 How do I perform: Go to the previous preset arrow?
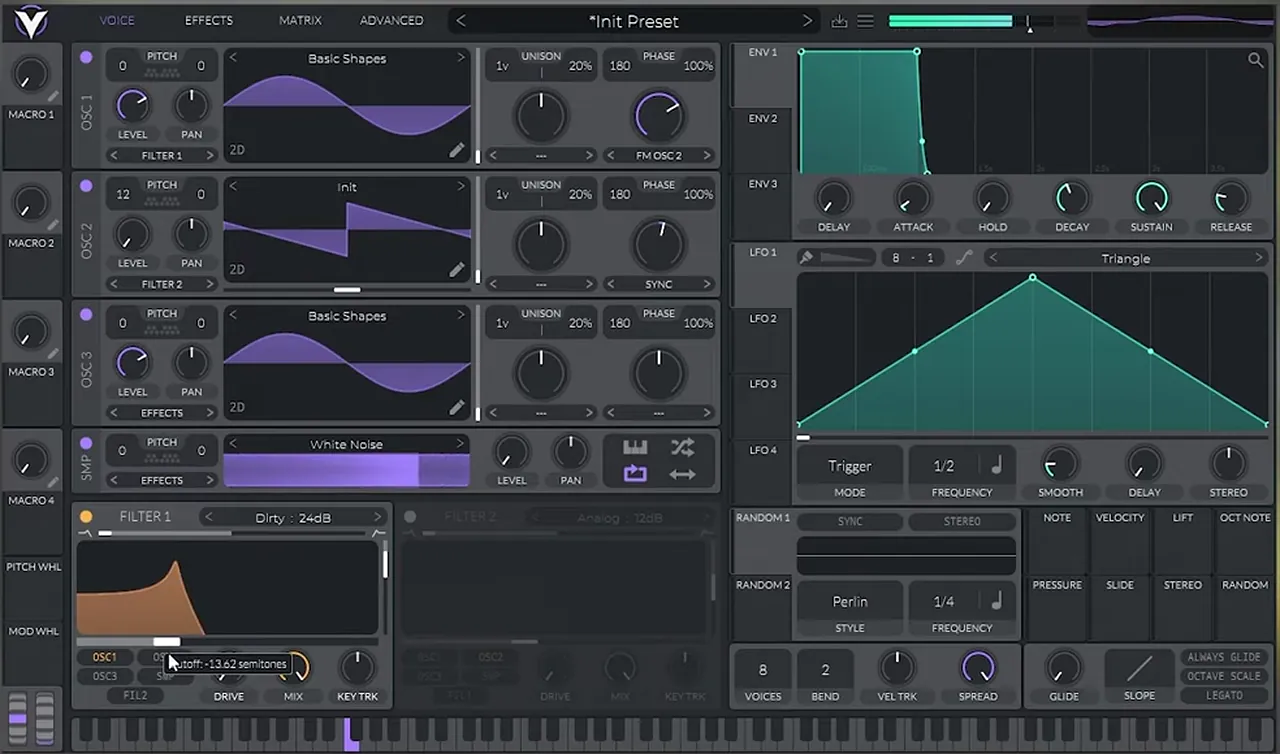[x=461, y=21]
